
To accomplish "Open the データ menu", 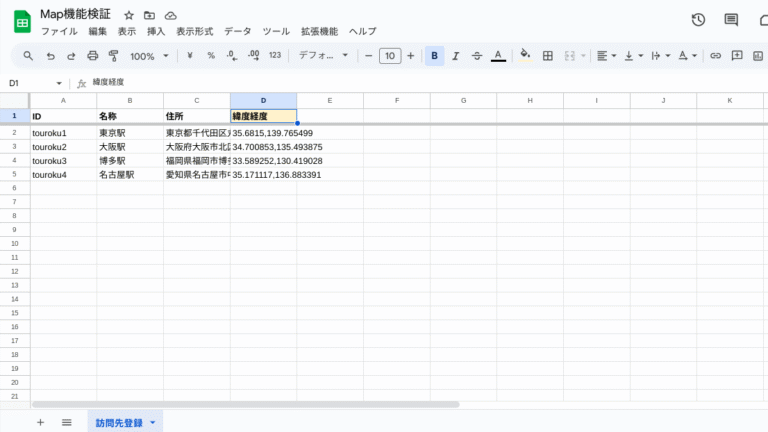I will (x=238, y=32).
